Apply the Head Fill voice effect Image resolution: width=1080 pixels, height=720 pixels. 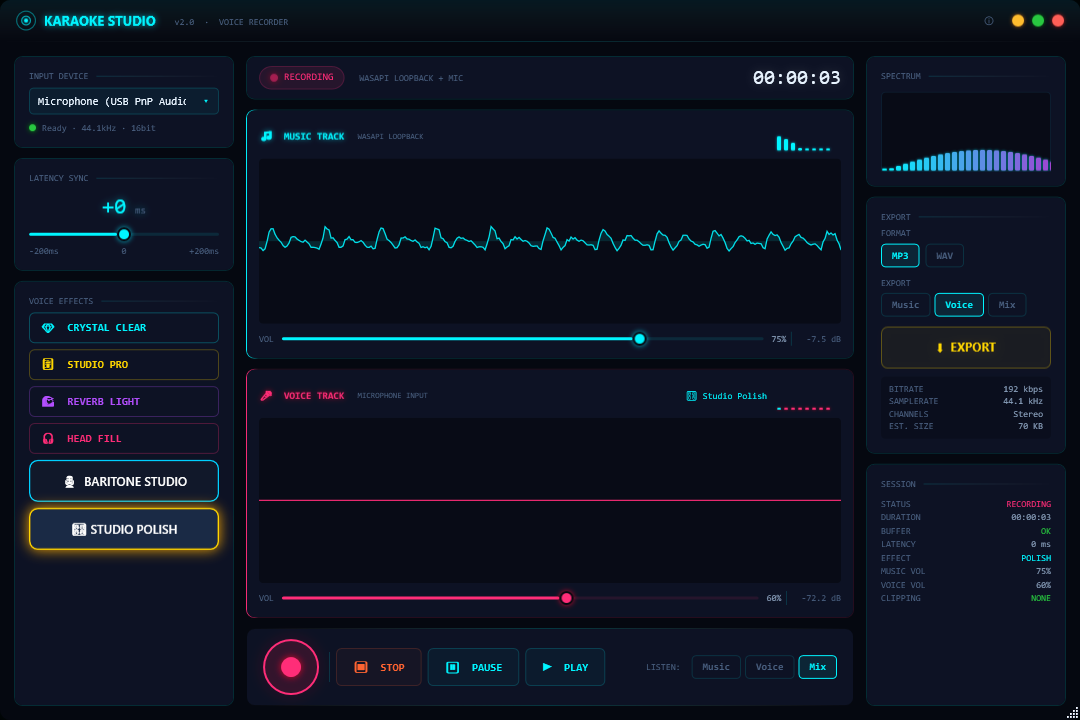tap(124, 439)
